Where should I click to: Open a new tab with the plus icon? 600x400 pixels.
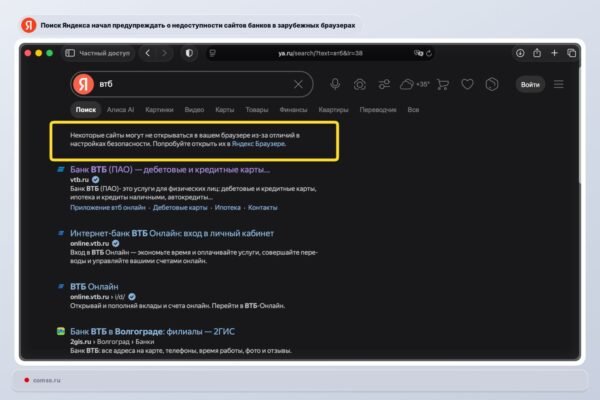click(554, 53)
